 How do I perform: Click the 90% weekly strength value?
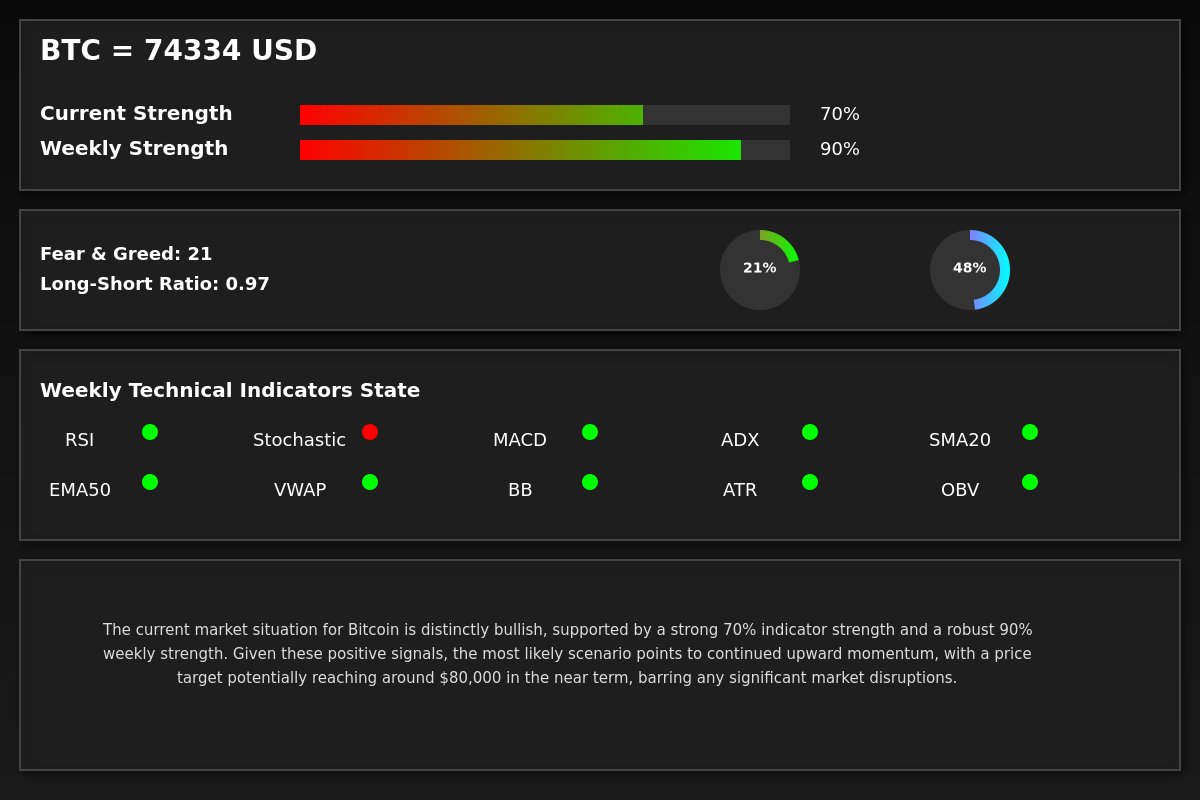point(840,149)
